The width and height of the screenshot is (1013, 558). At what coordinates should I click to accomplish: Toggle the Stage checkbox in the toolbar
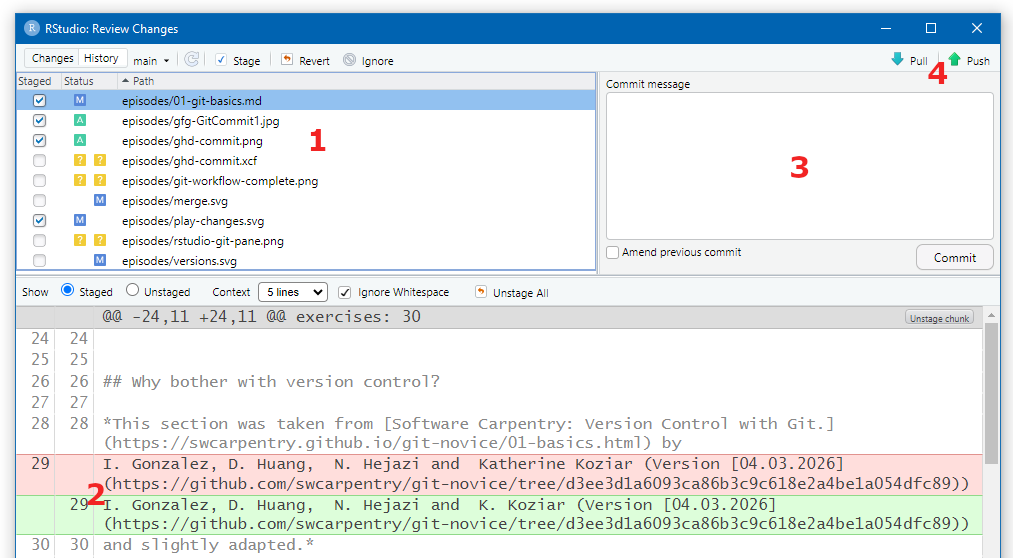(x=221, y=59)
